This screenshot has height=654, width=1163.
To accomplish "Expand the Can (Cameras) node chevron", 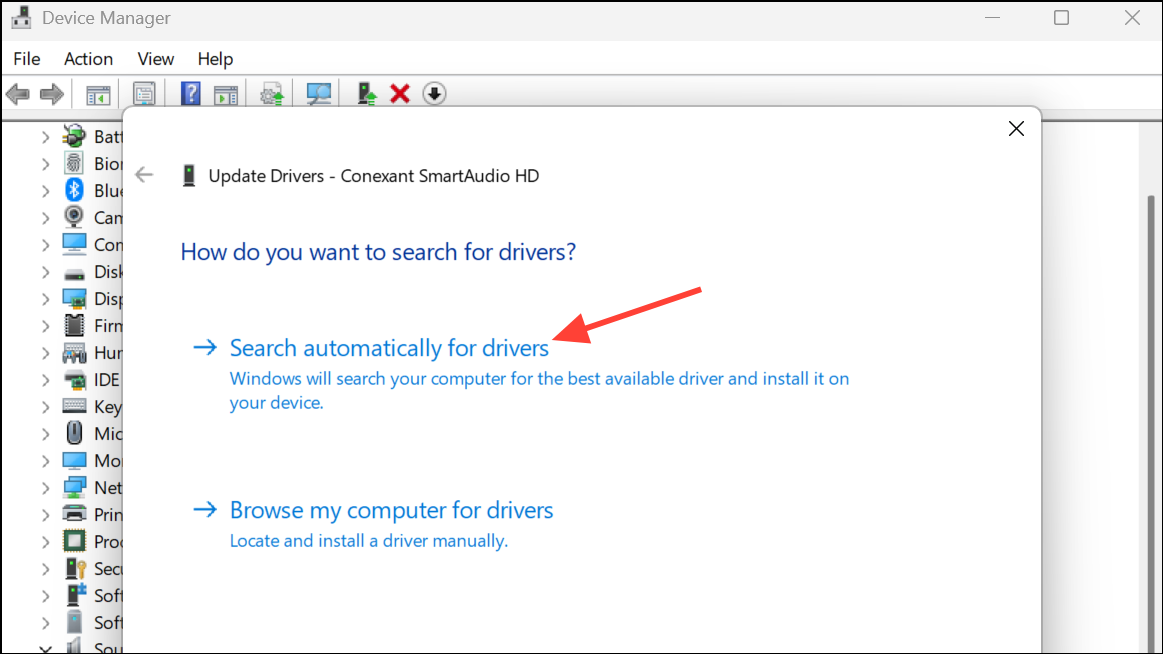I will (45, 218).
